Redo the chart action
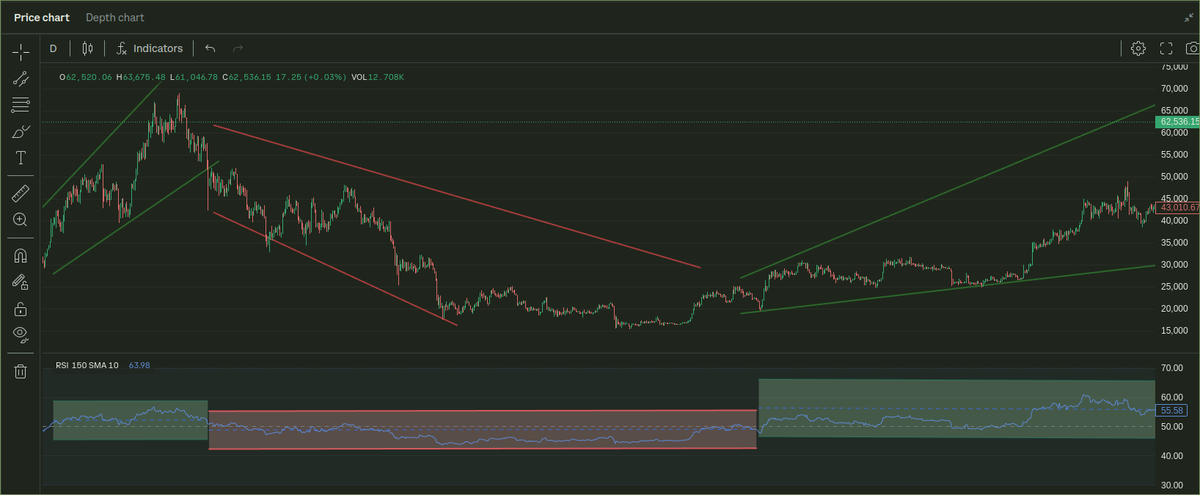 click(x=238, y=48)
